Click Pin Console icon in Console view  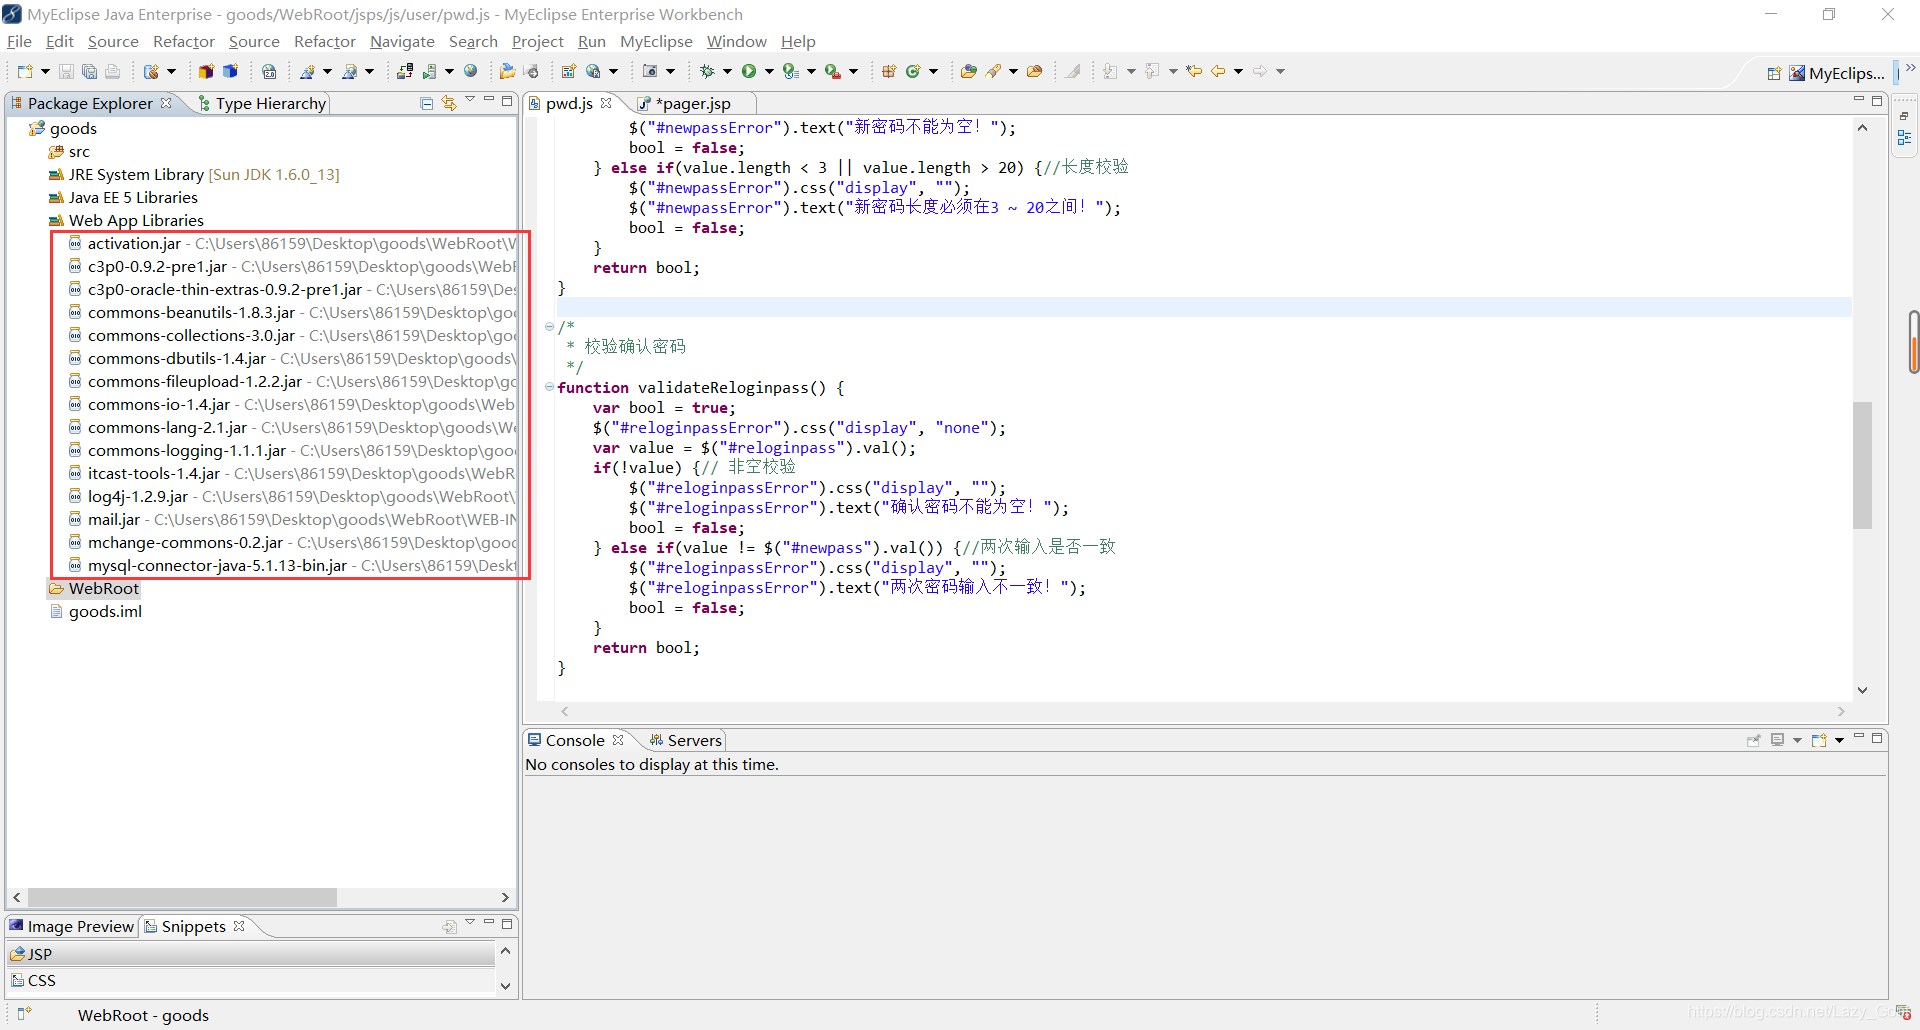[1753, 740]
